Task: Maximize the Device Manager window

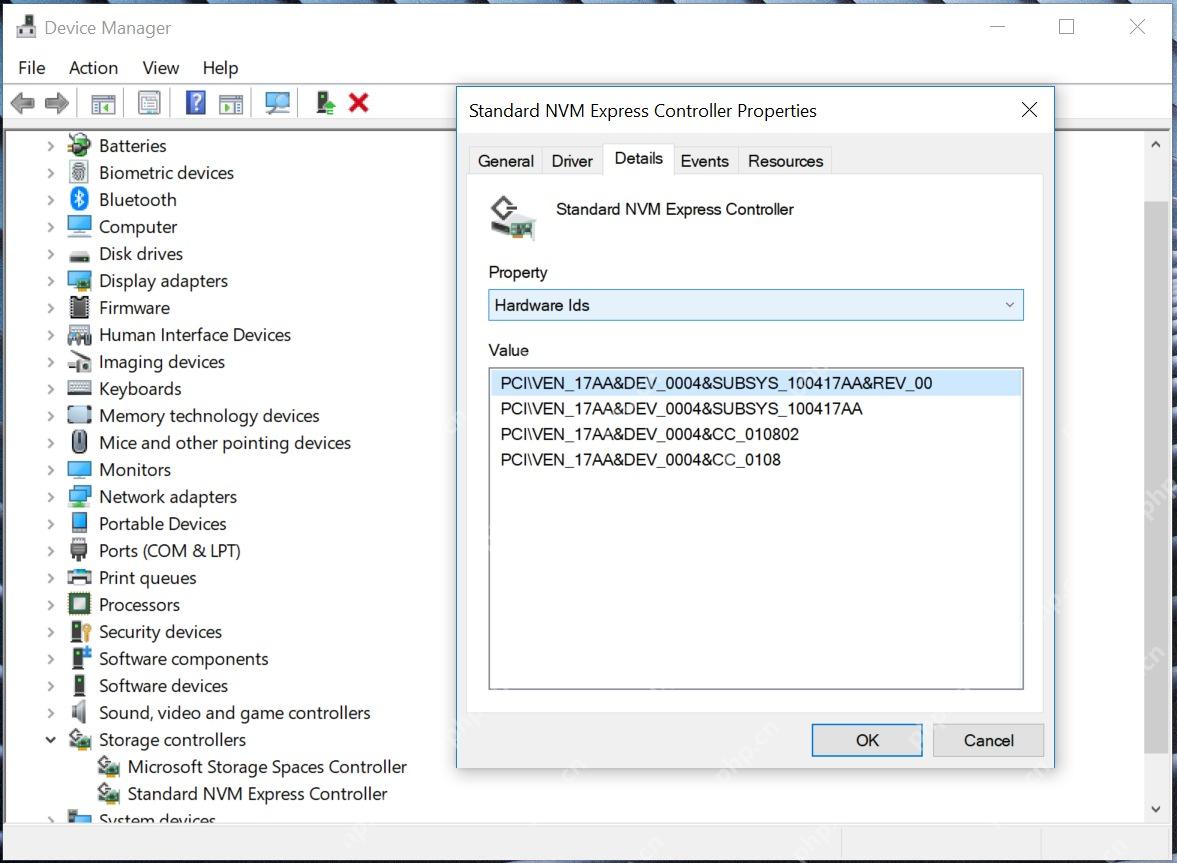Action: (1066, 27)
